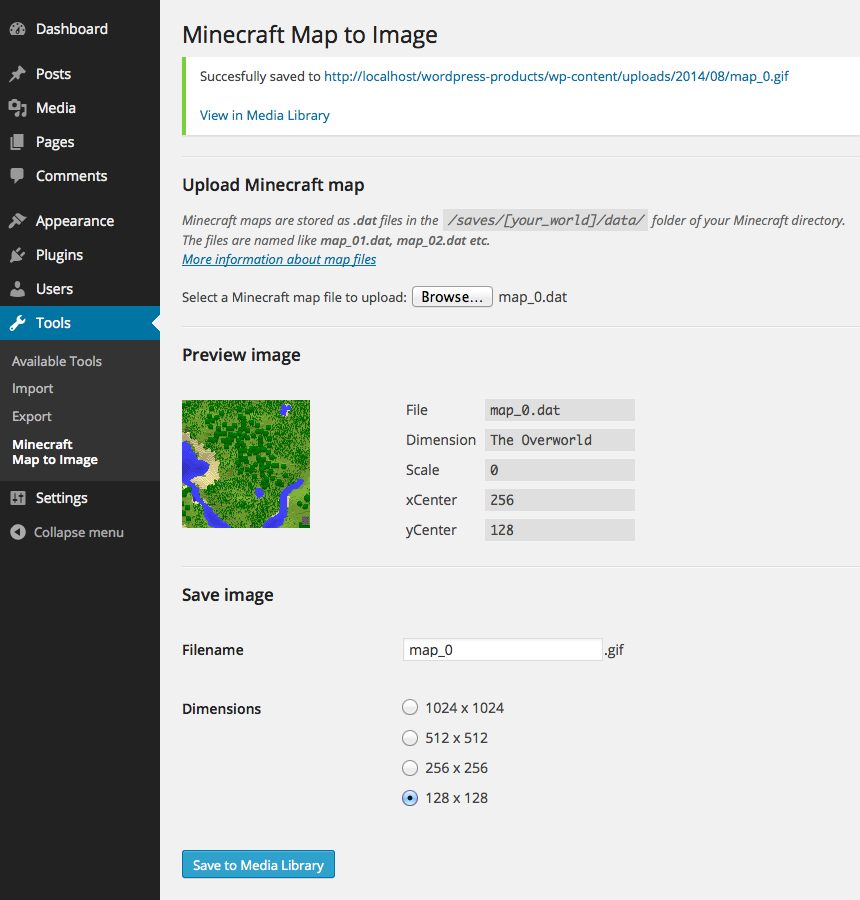Open More information about map files link
Viewport: 860px width, 900px height.
pyautogui.click(x=279, y=259)
